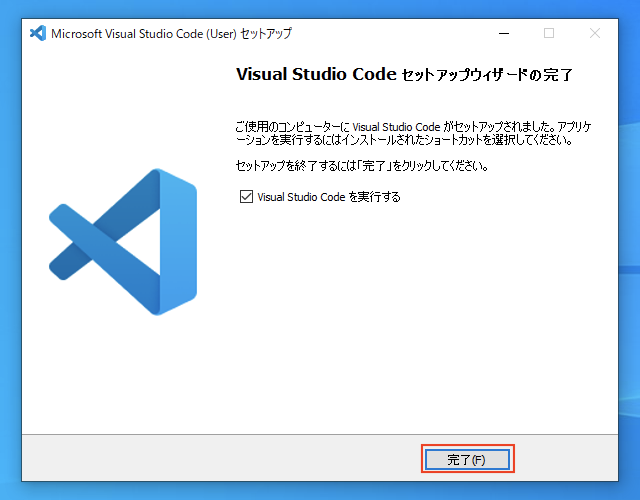The width and height of the screenshot is (640, 500).
Task: Click the text 'セットアップを終了するには「完了」をクリックしてください。'
Action: click(x=362, y=166)
